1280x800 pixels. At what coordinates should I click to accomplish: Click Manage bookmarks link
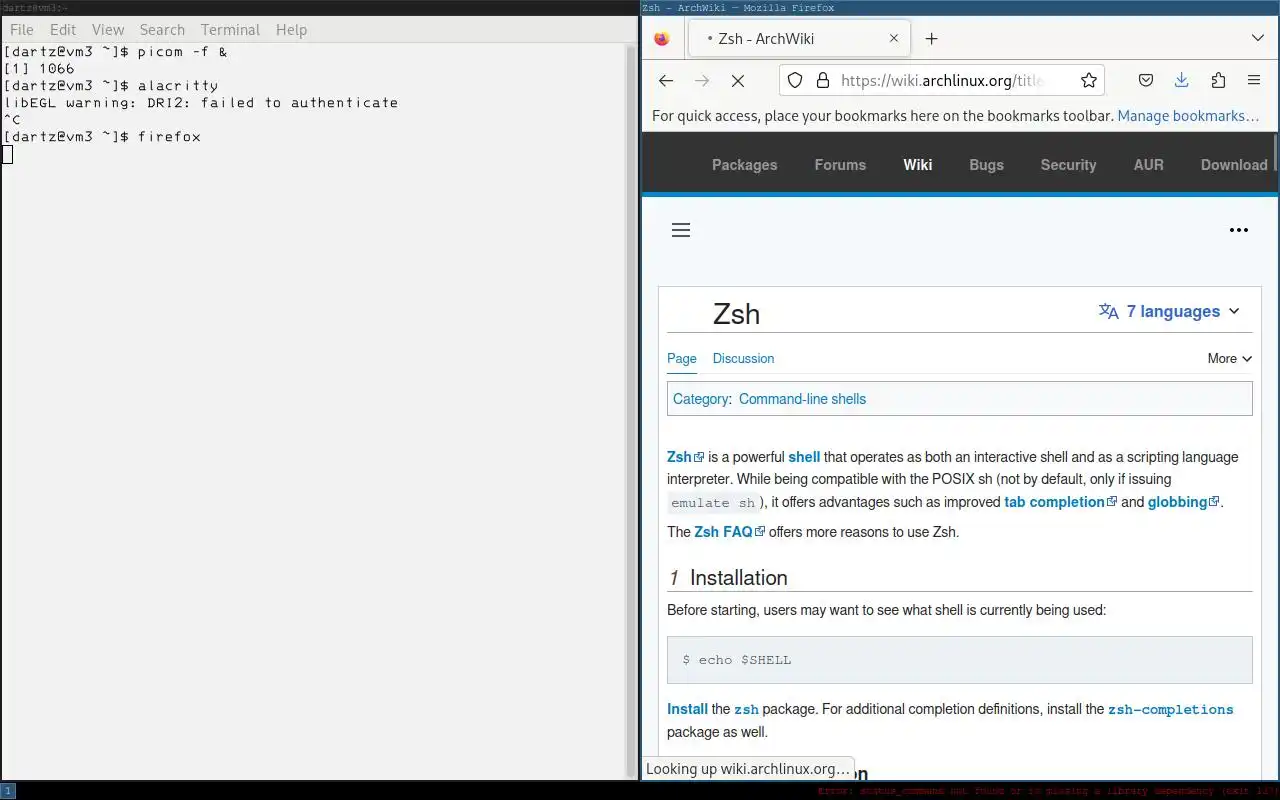coord(1188,116)
